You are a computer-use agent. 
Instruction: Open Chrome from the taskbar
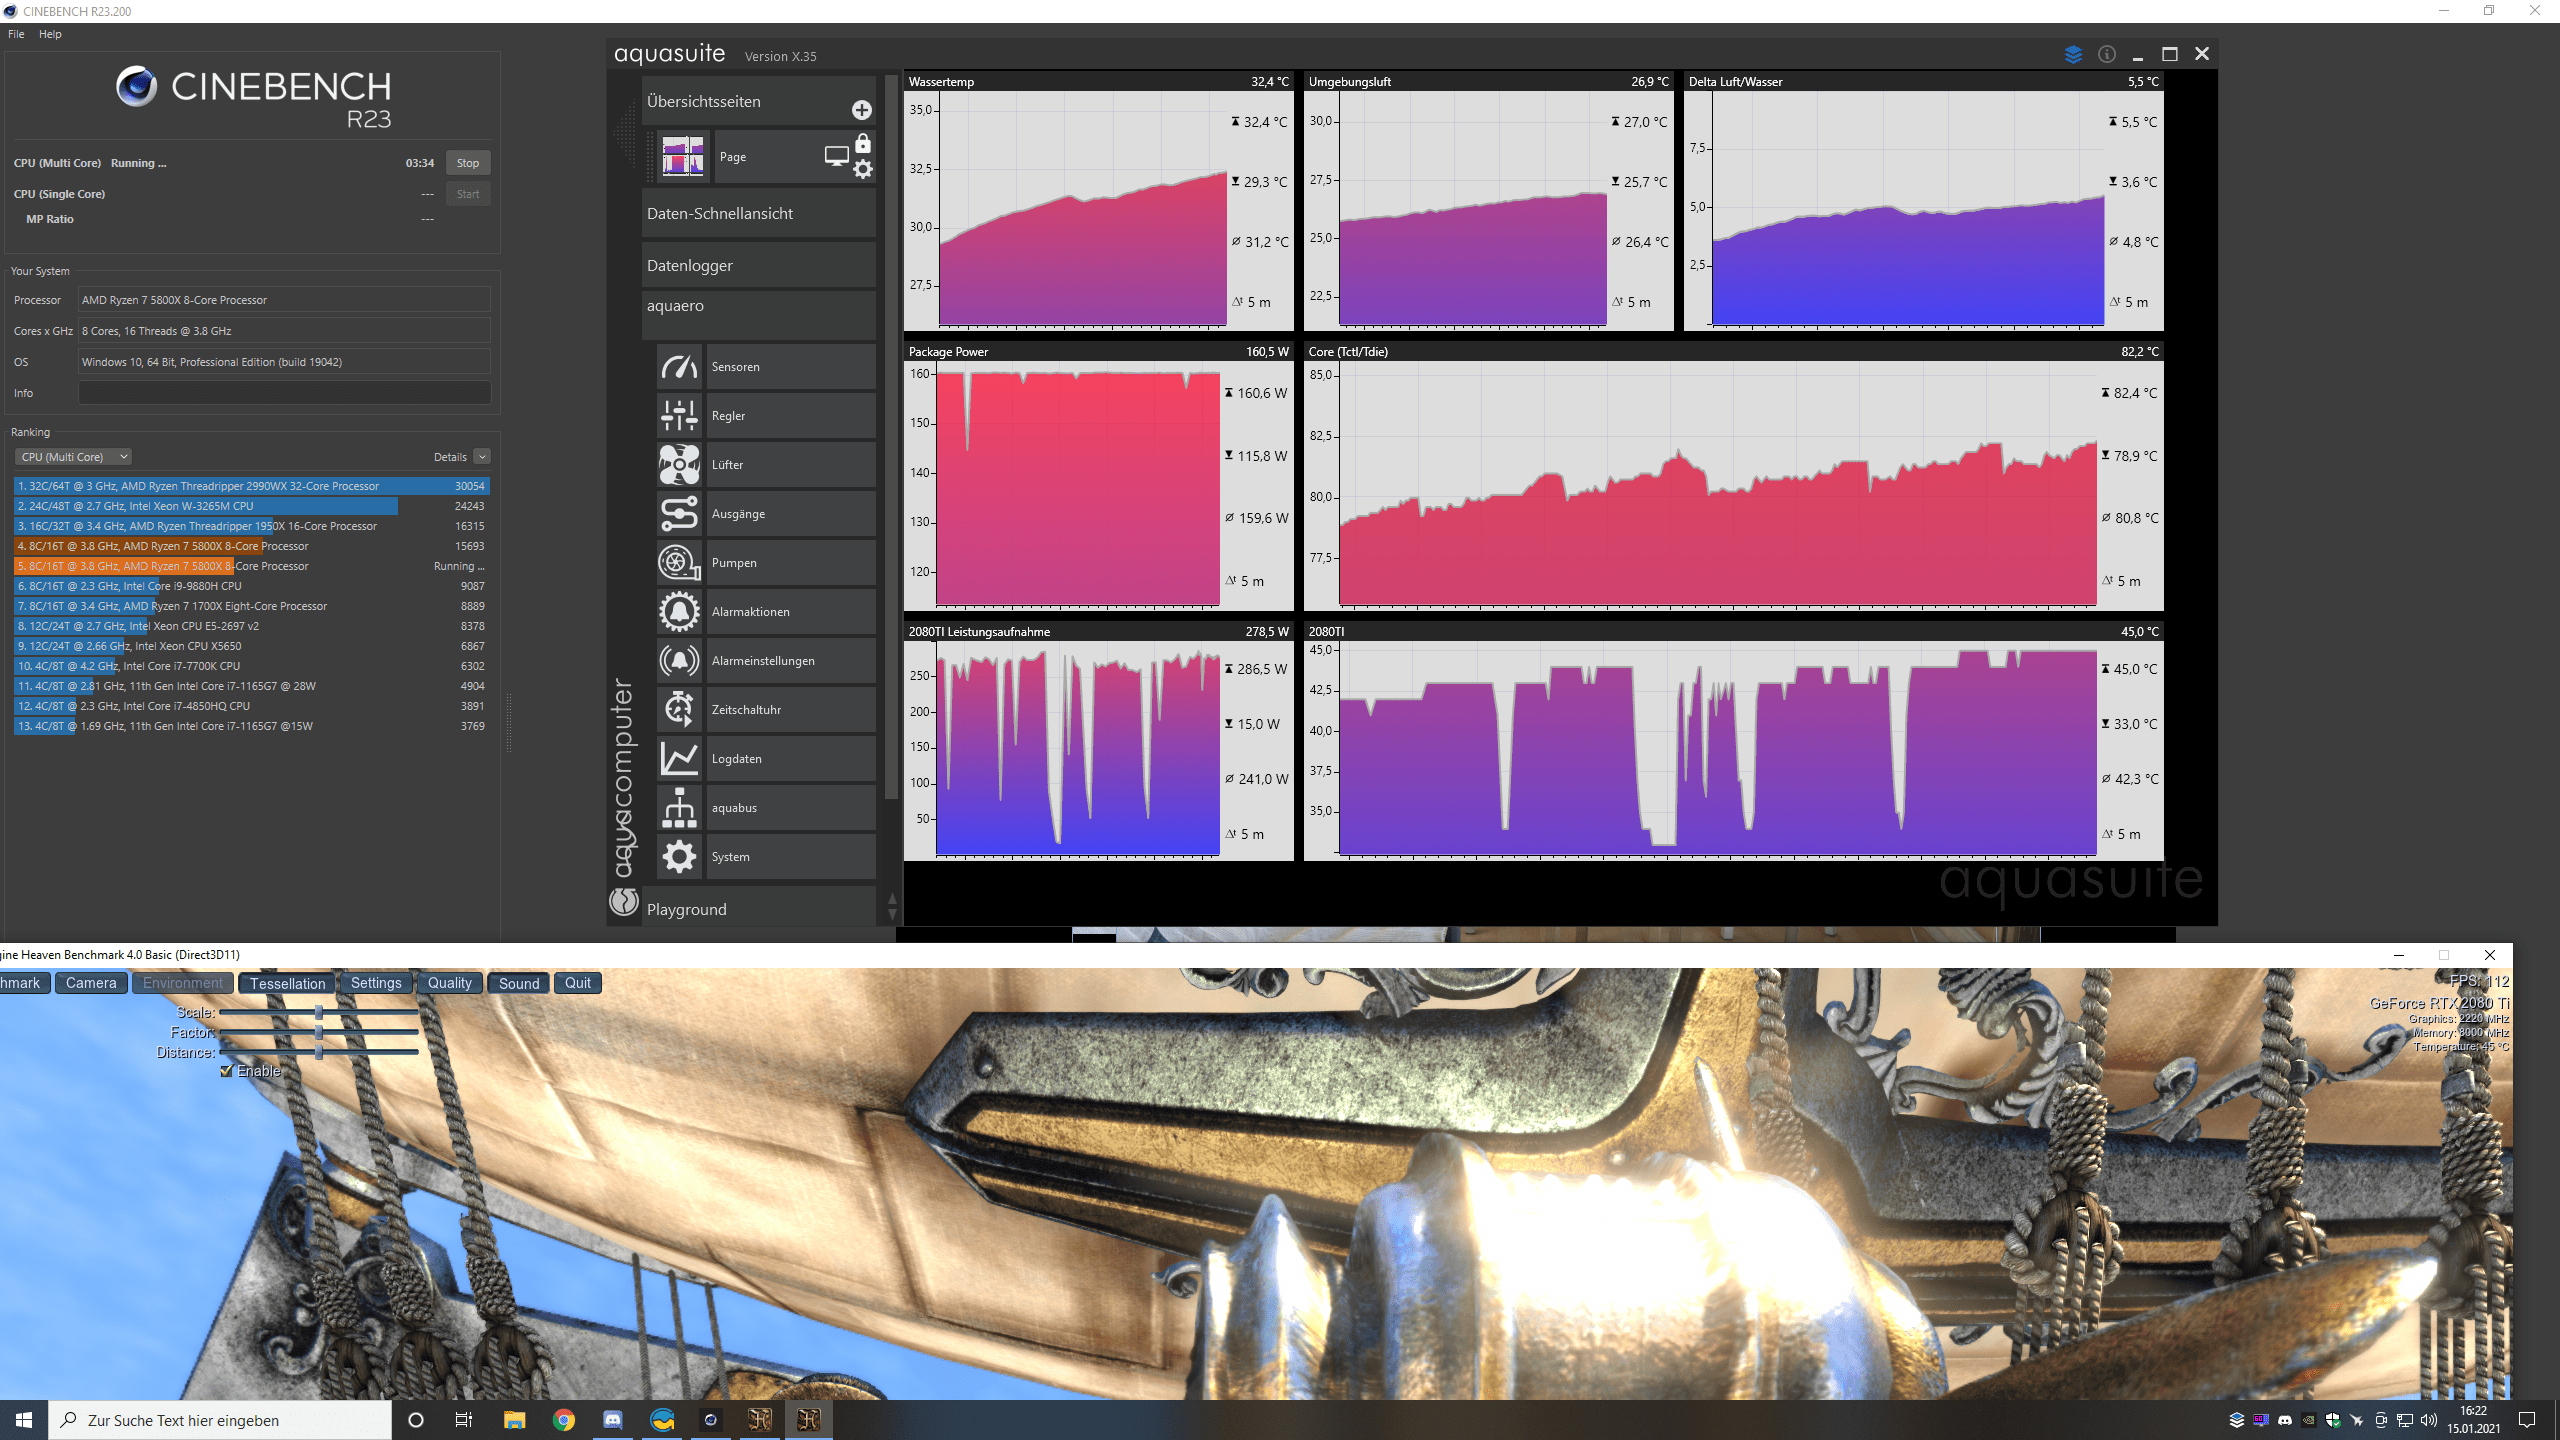click(564, 1420)
